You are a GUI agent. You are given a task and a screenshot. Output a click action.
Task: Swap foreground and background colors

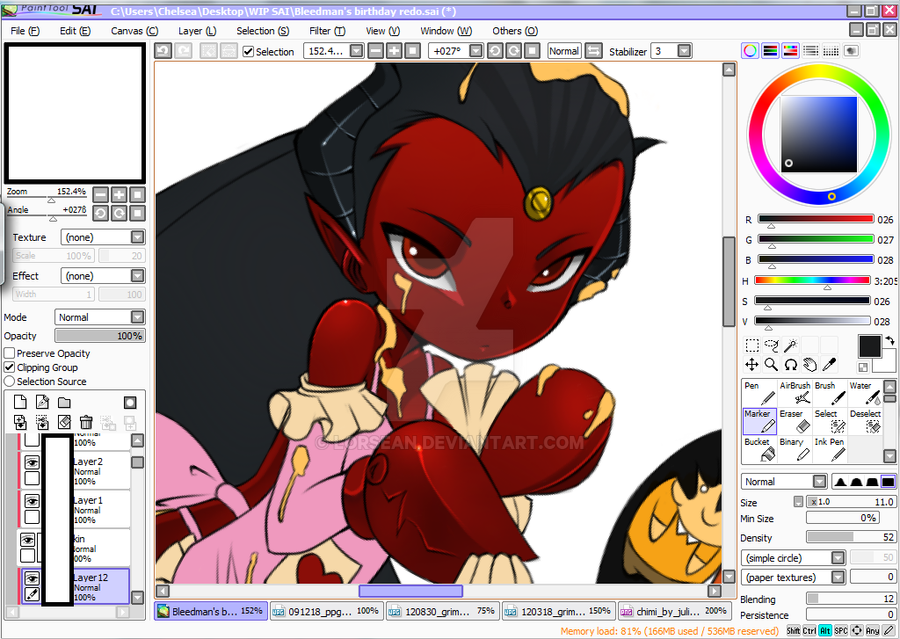(x=890, y=340)
